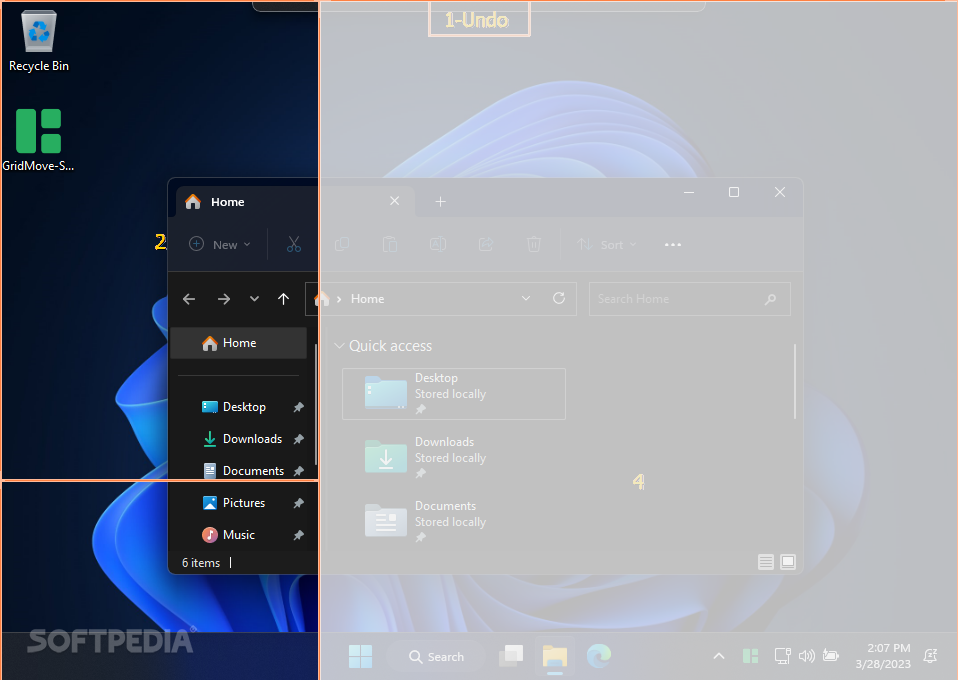
Task: Select Pictures in the navigation pane
Action: click(243, 503)
